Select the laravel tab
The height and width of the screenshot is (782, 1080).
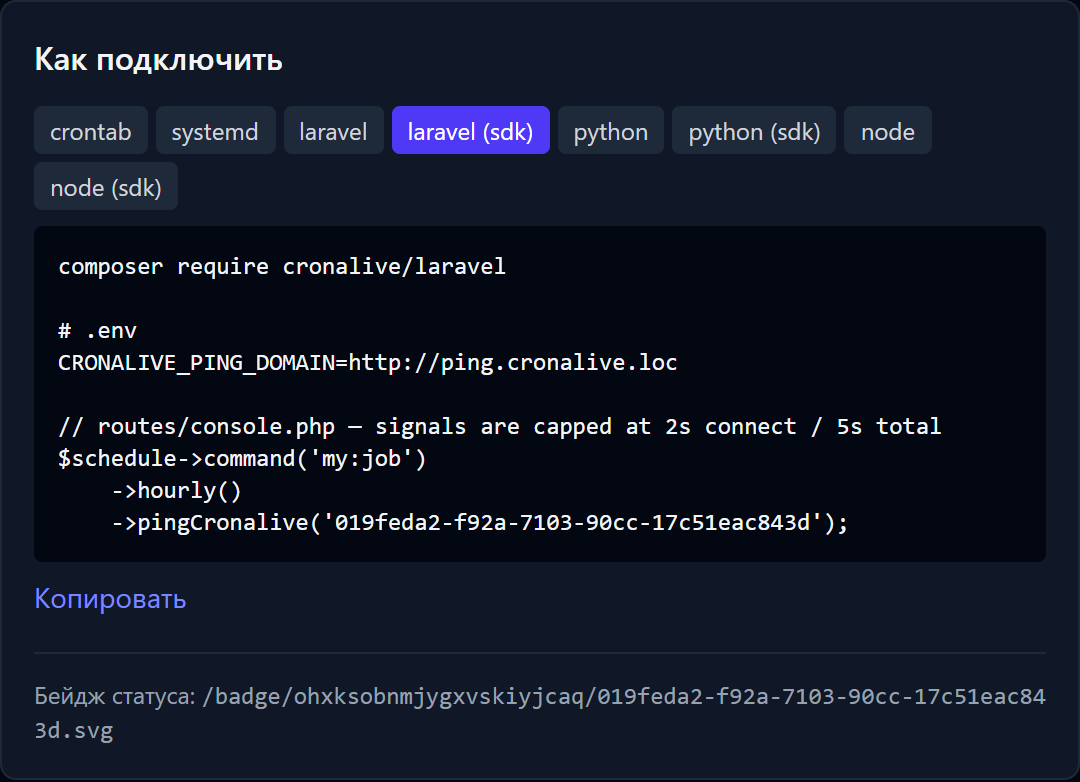pos(333,130)
